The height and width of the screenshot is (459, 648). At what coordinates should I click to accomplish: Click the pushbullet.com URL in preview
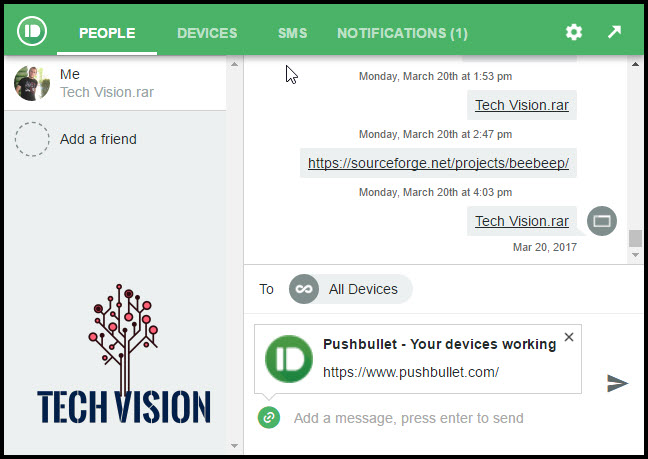[411, 372]
